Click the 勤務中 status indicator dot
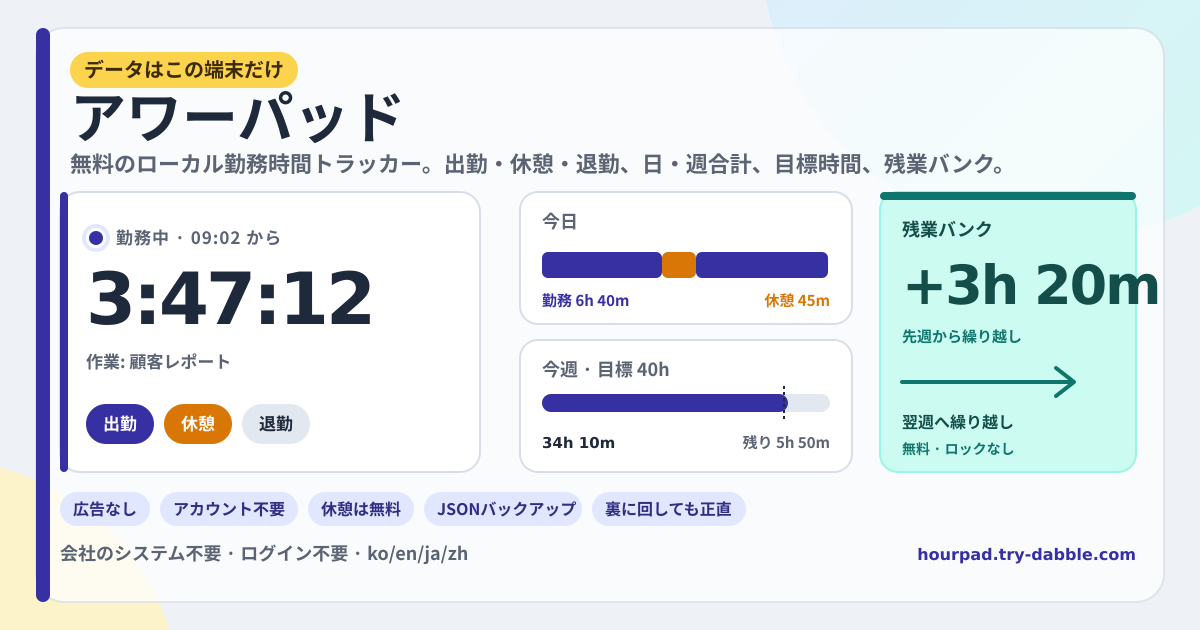Screen dimensions: 1200x630 click(x=96, y=238)
